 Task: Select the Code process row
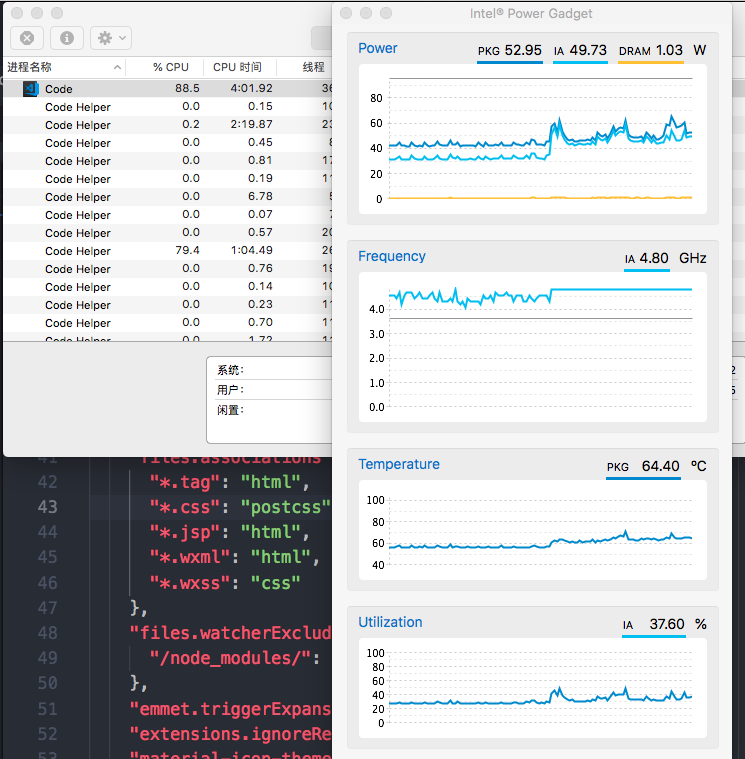167,89
